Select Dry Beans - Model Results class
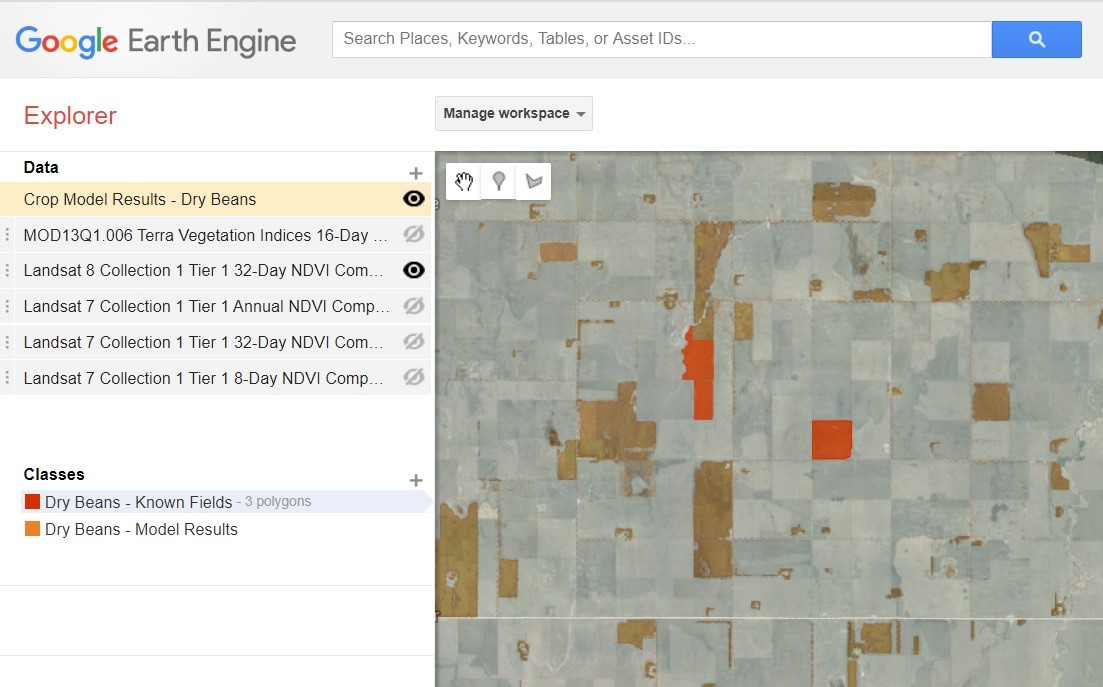Viewport: 1103px width, 687px height. [x=141, y=529]
